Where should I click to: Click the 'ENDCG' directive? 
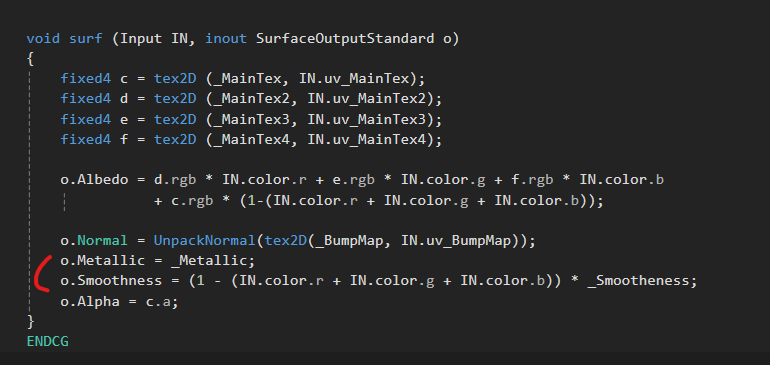tap(48, 341)
